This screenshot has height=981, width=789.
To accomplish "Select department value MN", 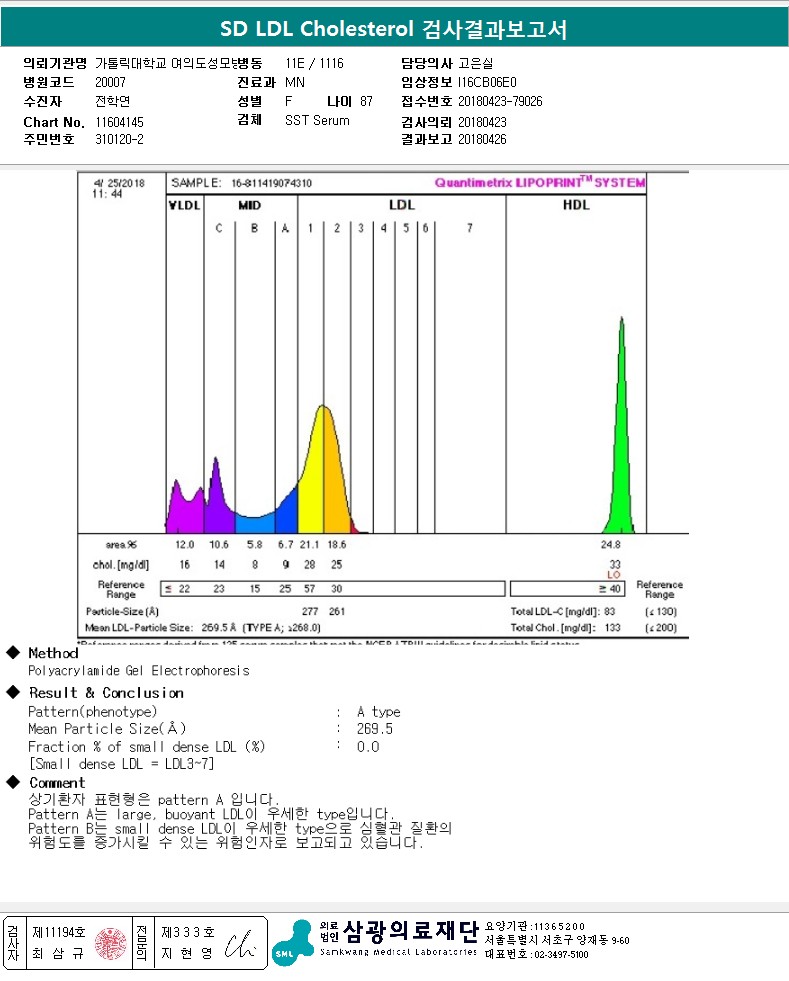I will pos(295,82).
